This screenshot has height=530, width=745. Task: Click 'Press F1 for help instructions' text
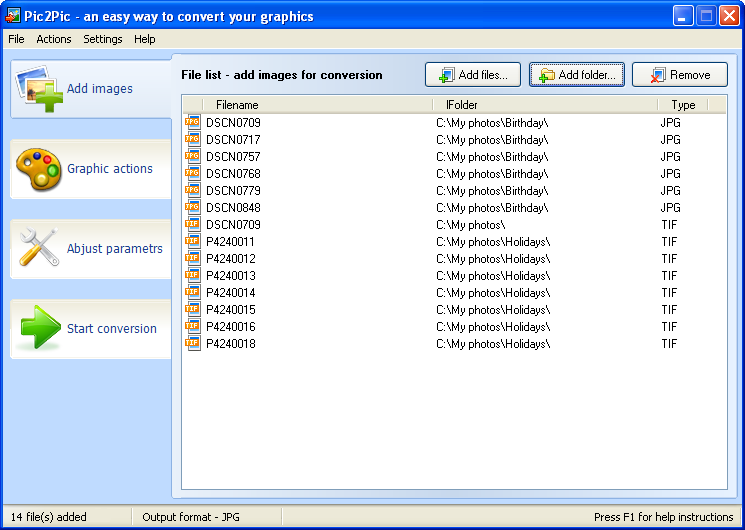[664, 517]
